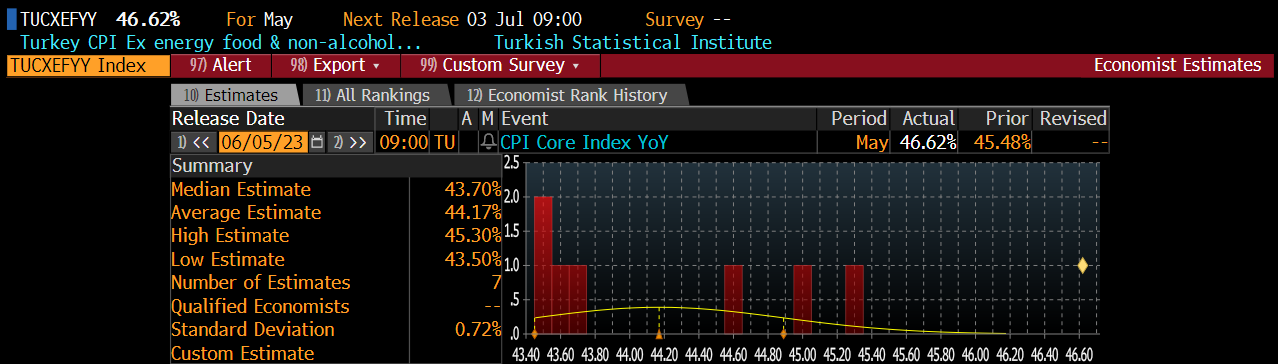Viewport: 1278px width, 364px height.
Task: Click the TUCXEFYY Index ticker box
Action: [x=89, y=65]
